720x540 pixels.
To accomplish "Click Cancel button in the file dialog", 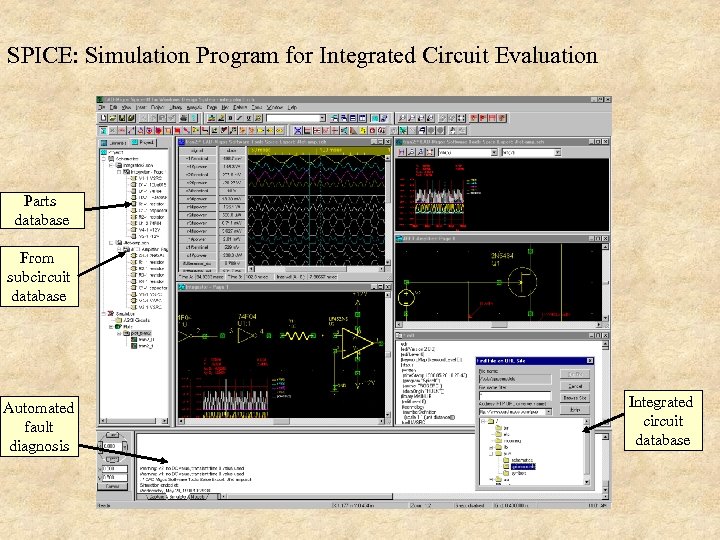I will (x=575, y=386).
